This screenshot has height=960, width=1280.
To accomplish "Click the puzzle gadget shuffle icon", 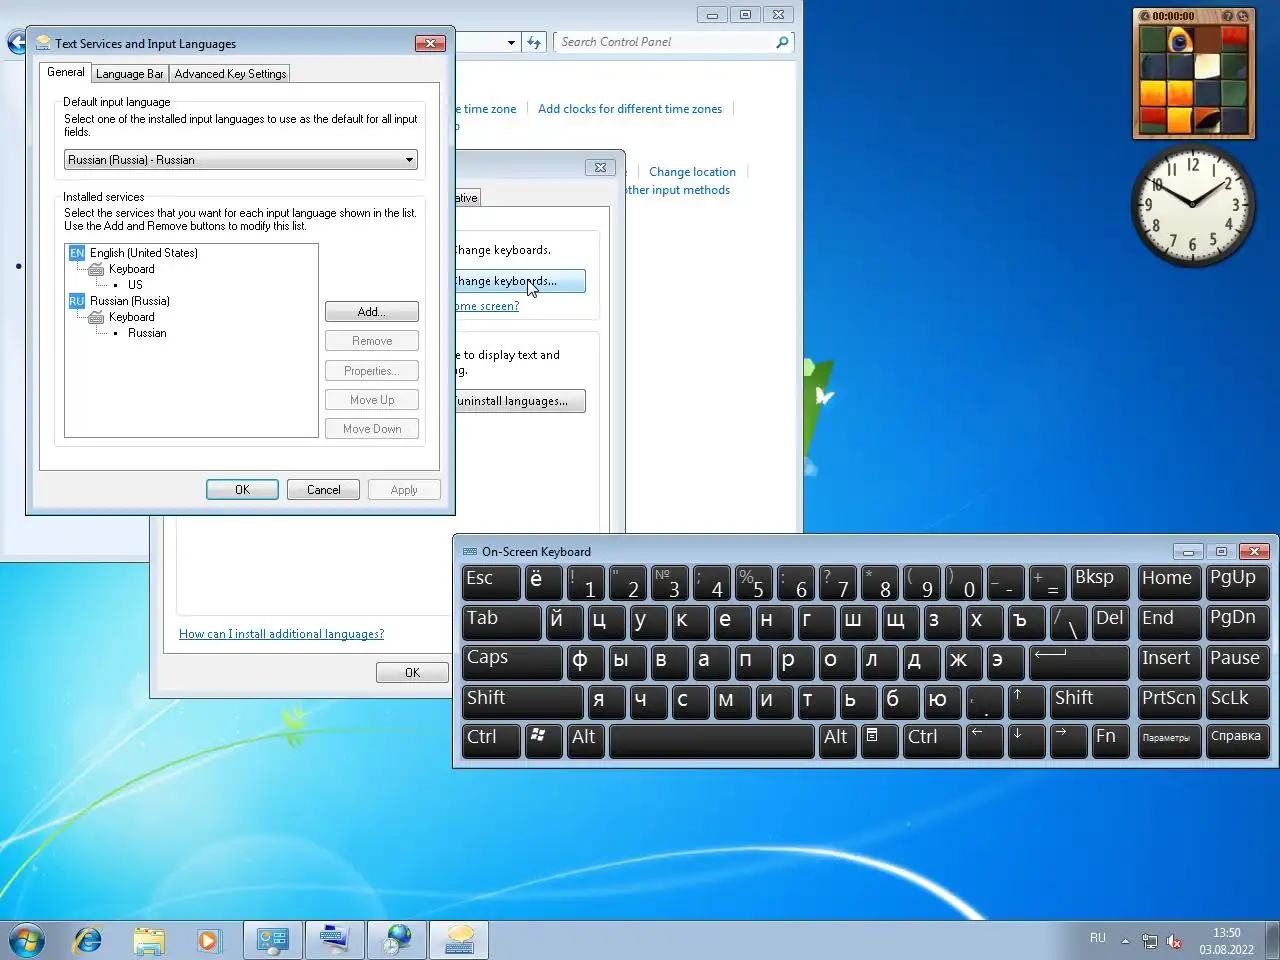I will click(x=1244, y=16).
